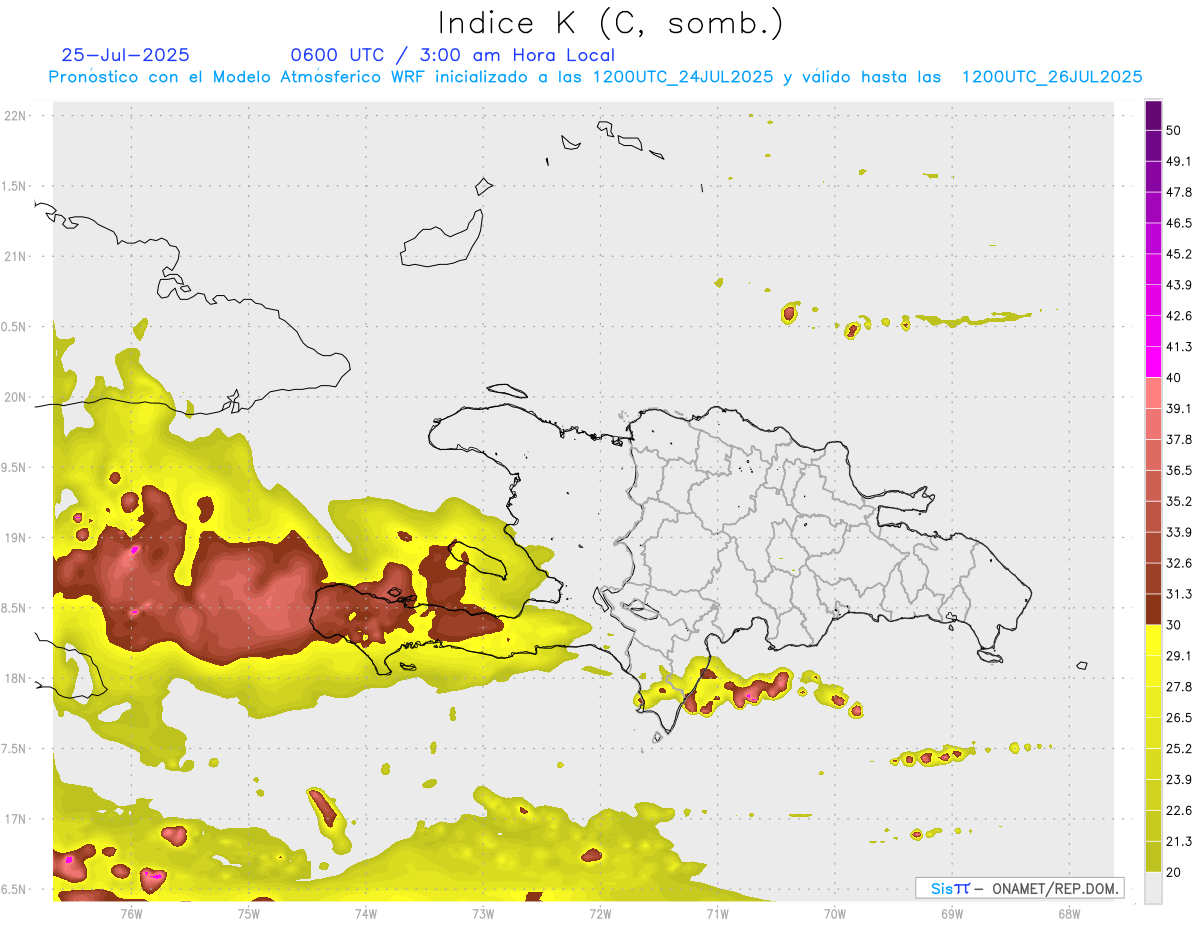Click the longitude label "75W"
This screenshot has height=927, width=1200.
tap(248, 913)
